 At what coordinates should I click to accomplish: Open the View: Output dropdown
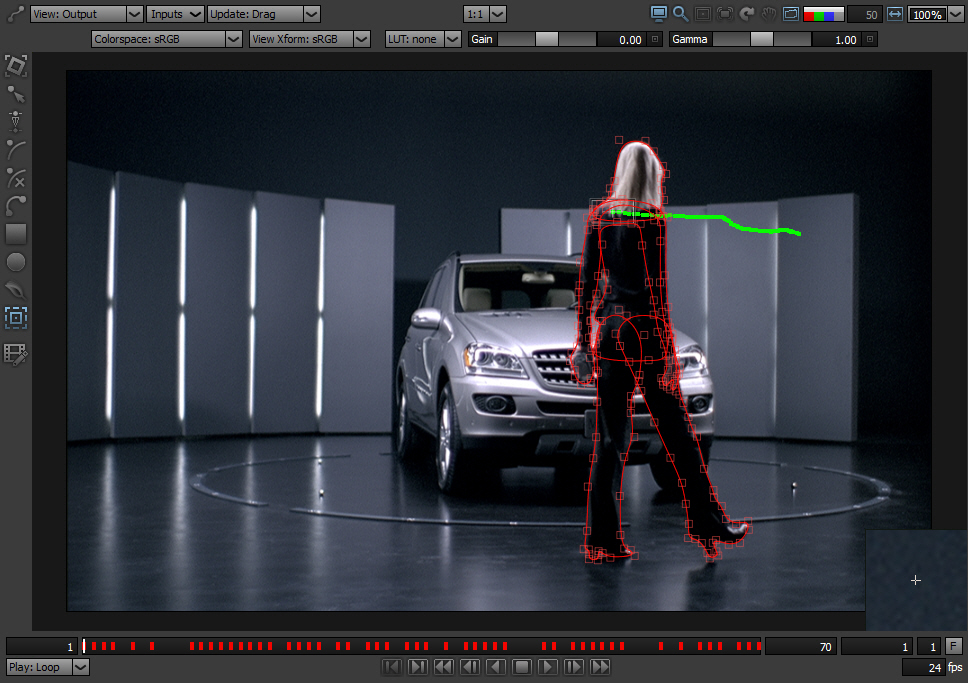87,14
